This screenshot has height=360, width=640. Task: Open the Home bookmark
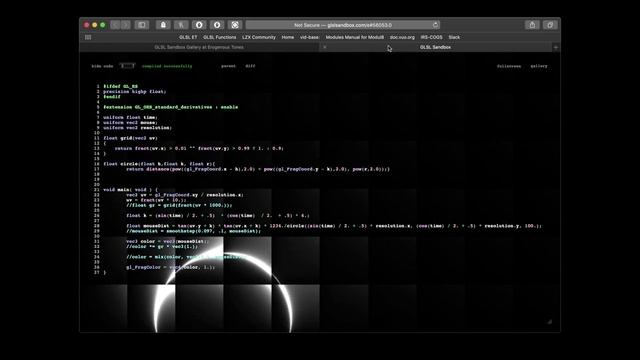coord(288,37)
